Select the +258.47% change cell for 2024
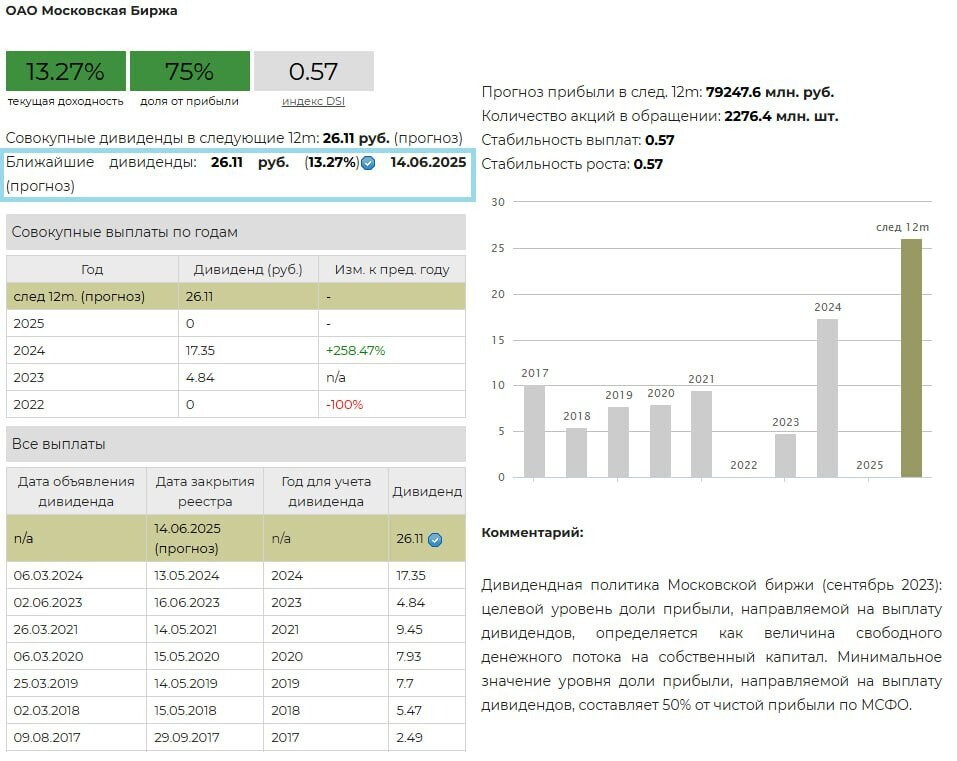The image size is (957, 761). tap(355, 351)
